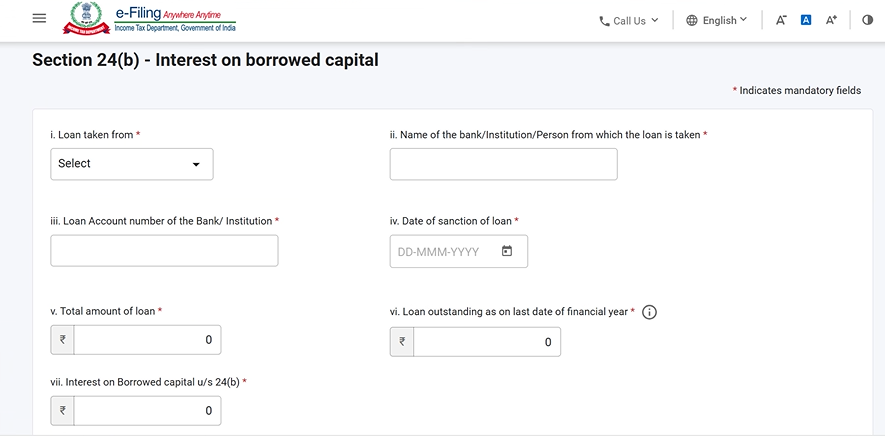Click the phone icon beside Call Us

[604, 21]
